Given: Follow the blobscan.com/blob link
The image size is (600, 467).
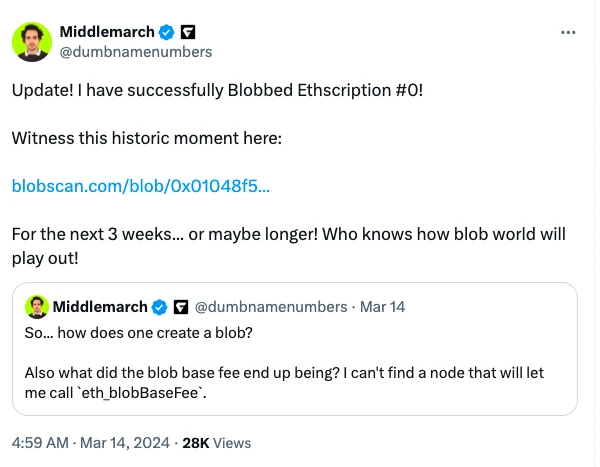Looking at the screenshot, I should pos(140,186).
